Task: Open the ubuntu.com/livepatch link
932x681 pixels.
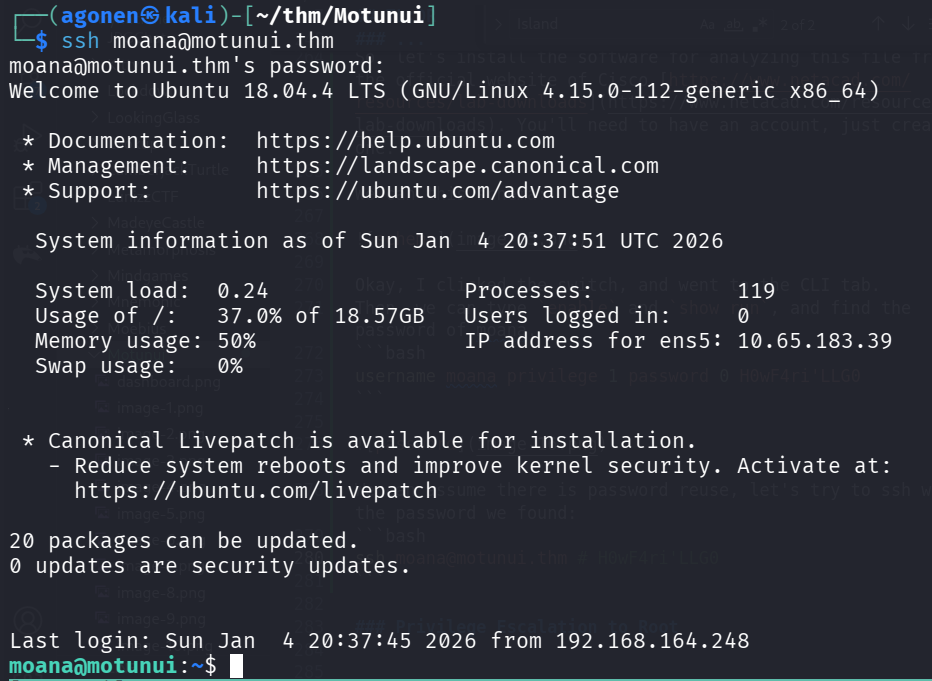Action: (255, 490)
